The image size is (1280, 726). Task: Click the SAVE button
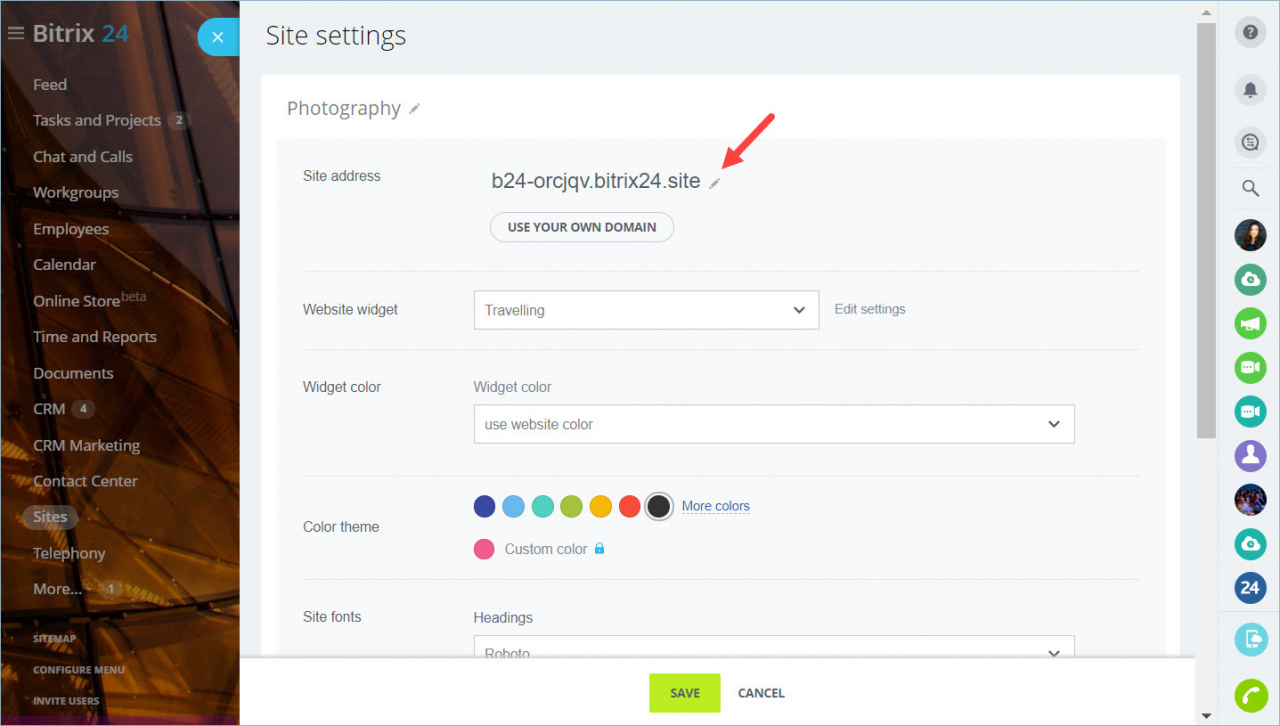[x=685, y=693]
